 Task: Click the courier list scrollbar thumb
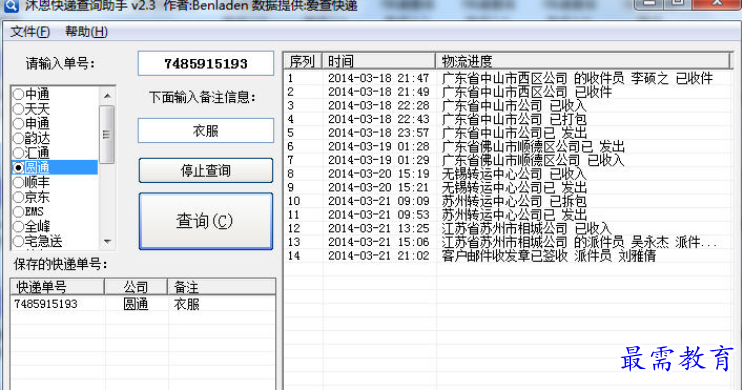(107, 134)
